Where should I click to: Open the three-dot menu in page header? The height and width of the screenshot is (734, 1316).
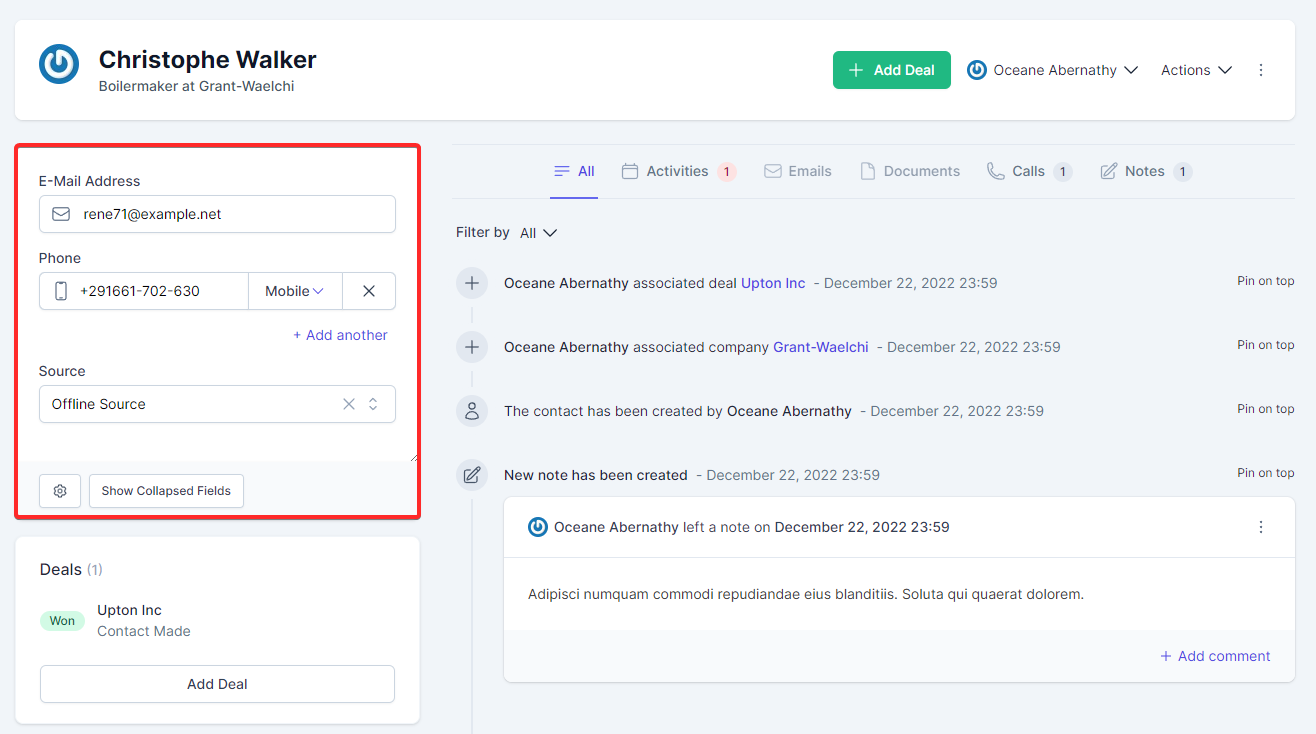tap(1261, 70)
